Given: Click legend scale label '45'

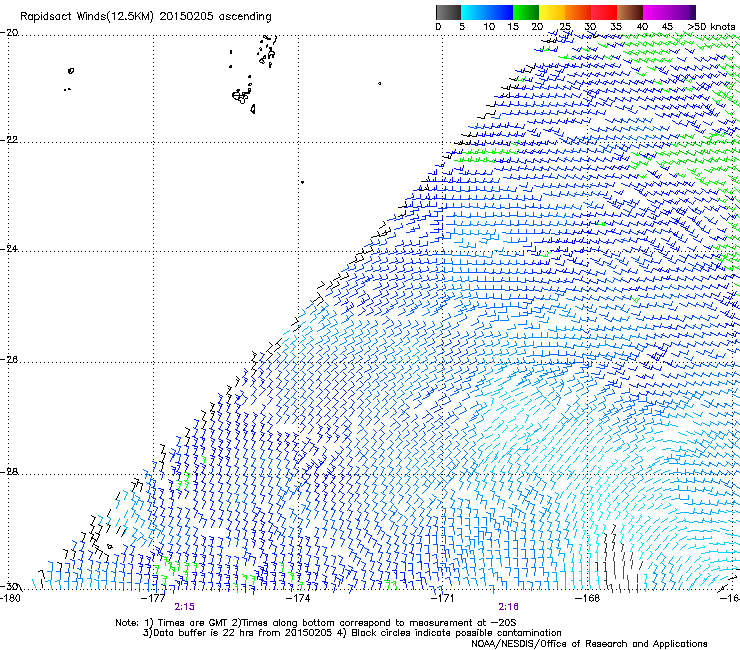Looking at the screenshot, I should (x=667, y=26).
